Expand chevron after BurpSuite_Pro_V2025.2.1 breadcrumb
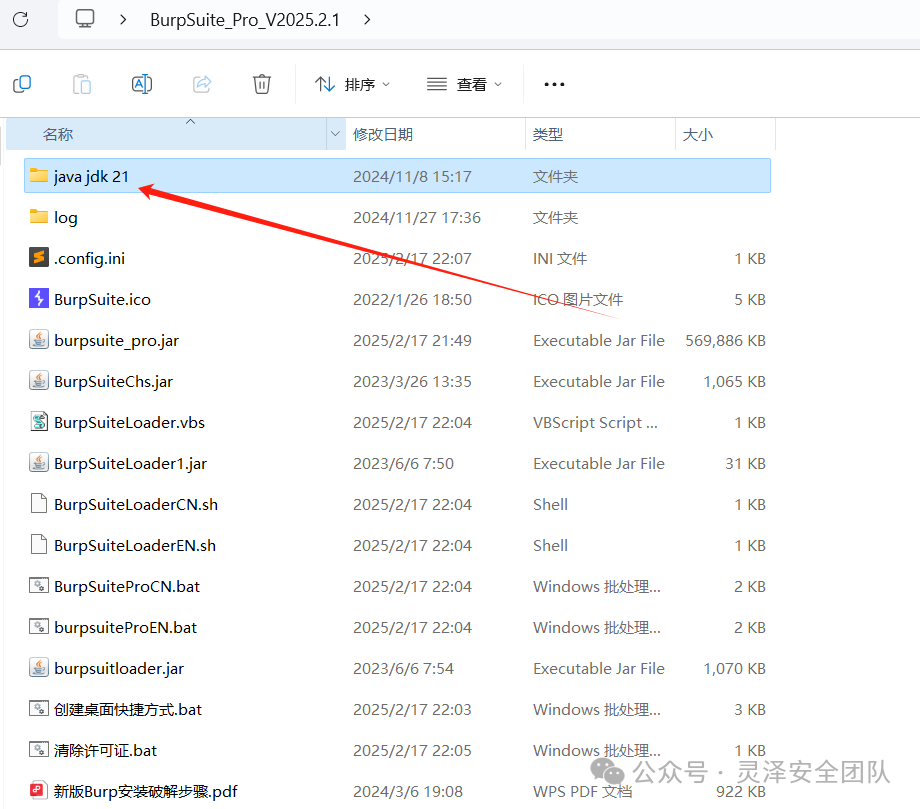The height and width of the screenshot is (809, 920). pyautogui.click(x=367, y=19)
